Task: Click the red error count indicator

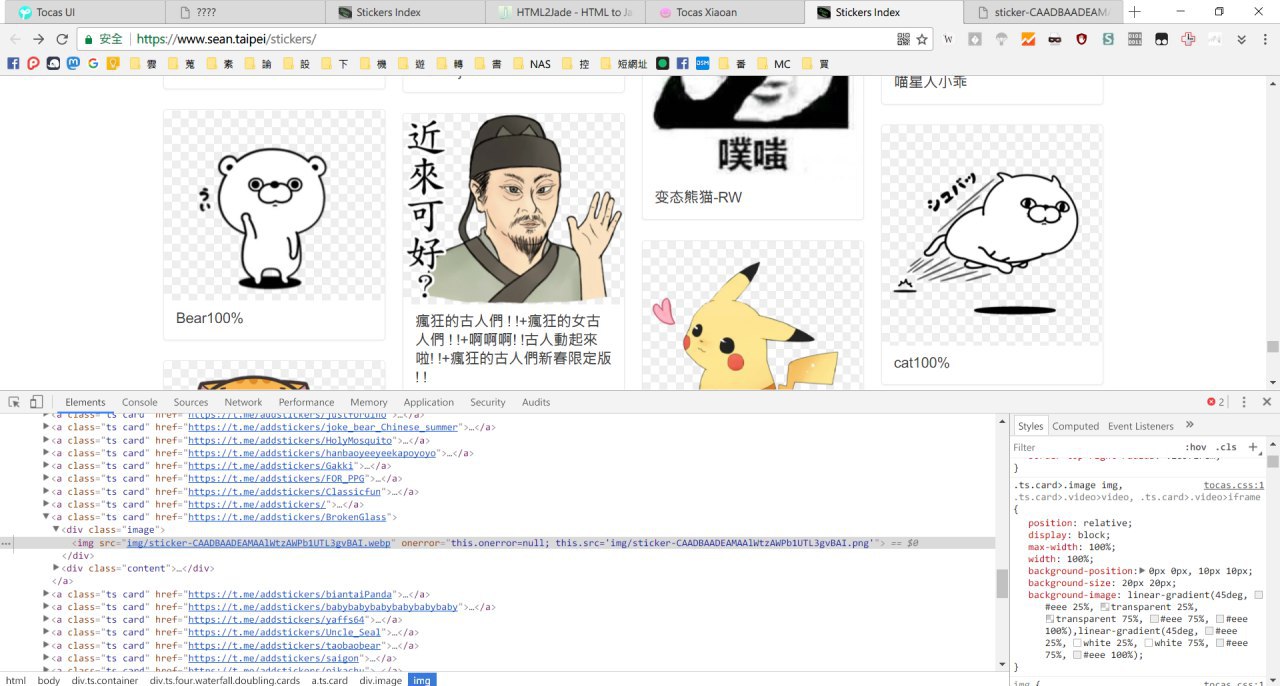Action: coord(1215,402)
